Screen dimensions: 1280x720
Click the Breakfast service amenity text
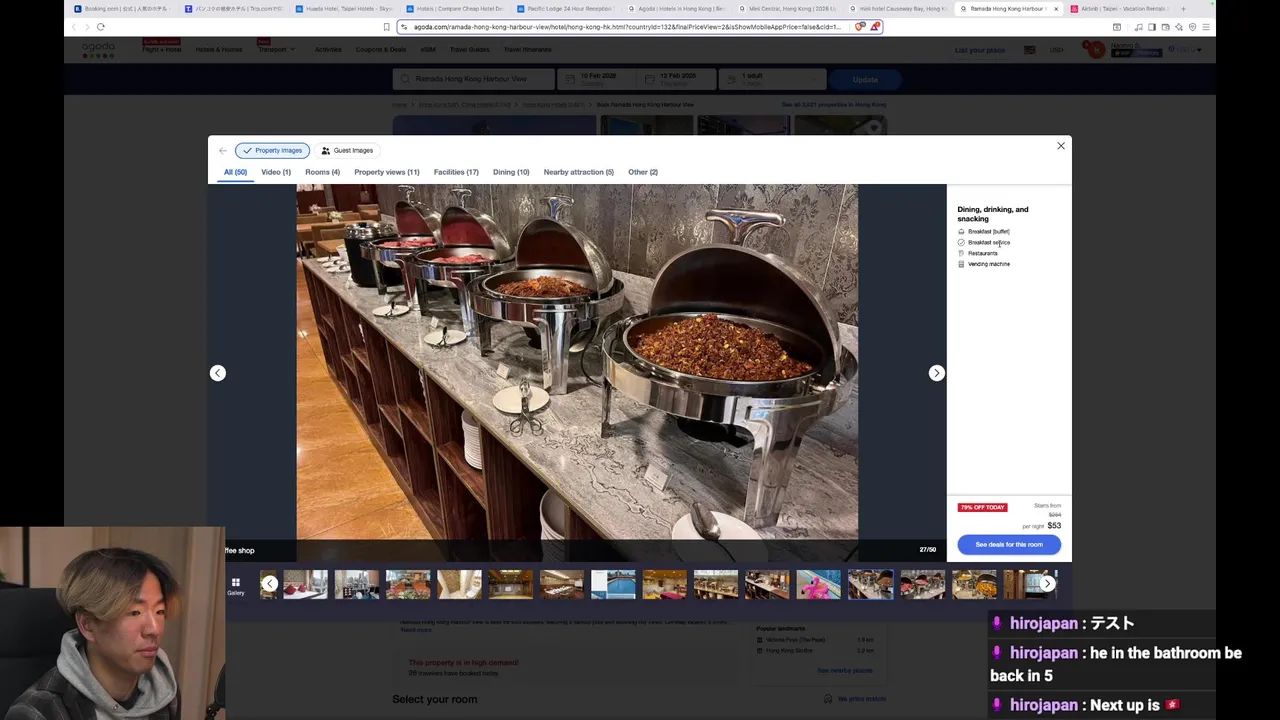pyautogui.click(x=989, y=243)
